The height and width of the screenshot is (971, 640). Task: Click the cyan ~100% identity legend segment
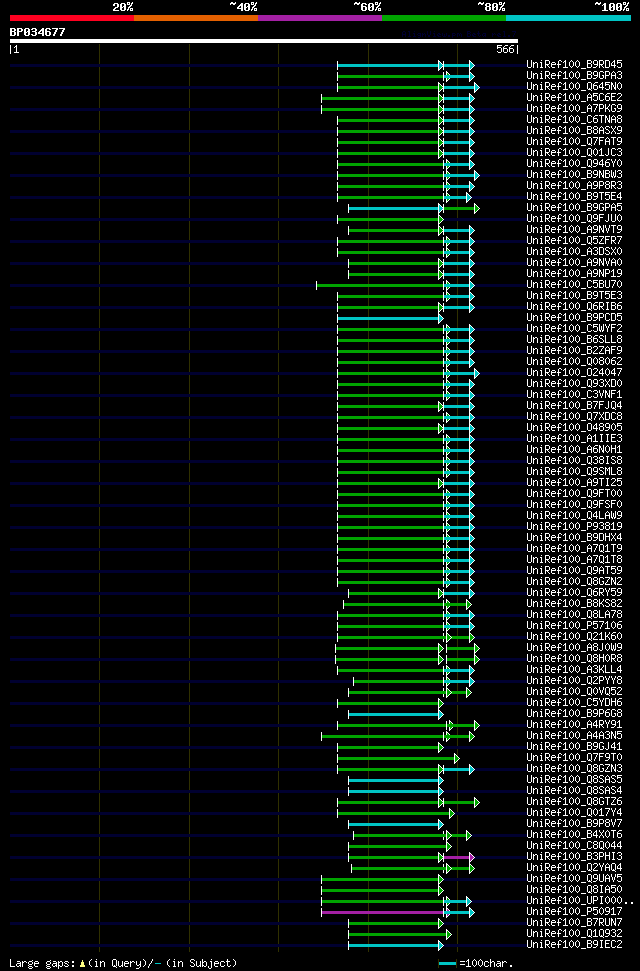pos(569,18)
